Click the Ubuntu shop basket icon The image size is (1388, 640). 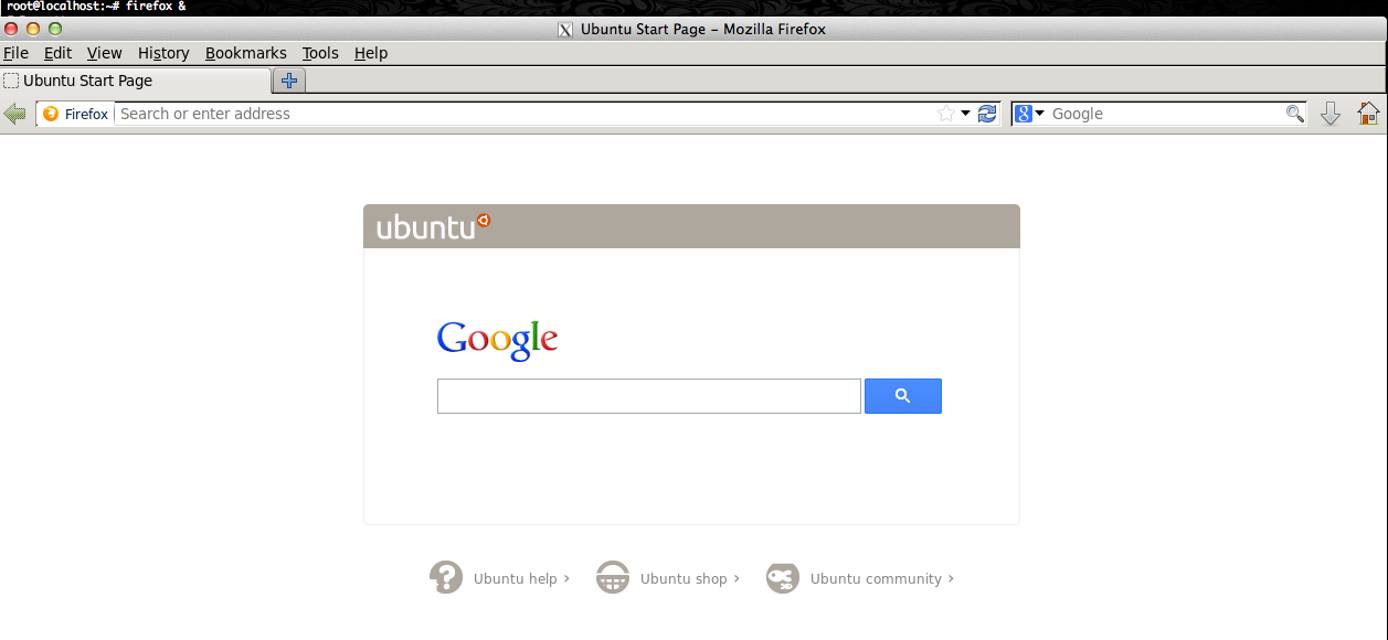(x=613, y=578)
